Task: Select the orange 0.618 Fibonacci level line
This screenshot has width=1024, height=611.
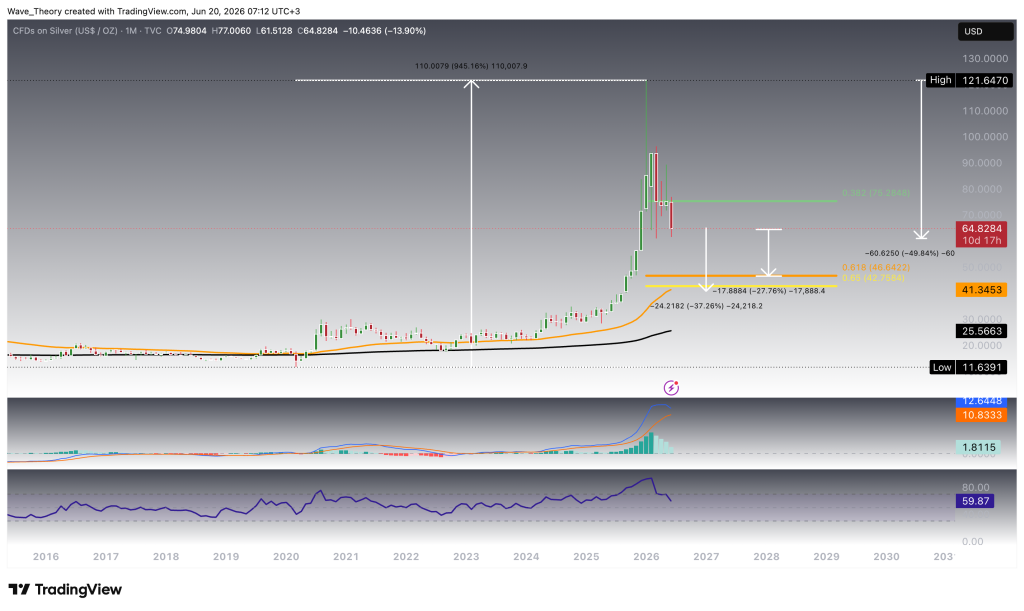Action: pos(741,275)
